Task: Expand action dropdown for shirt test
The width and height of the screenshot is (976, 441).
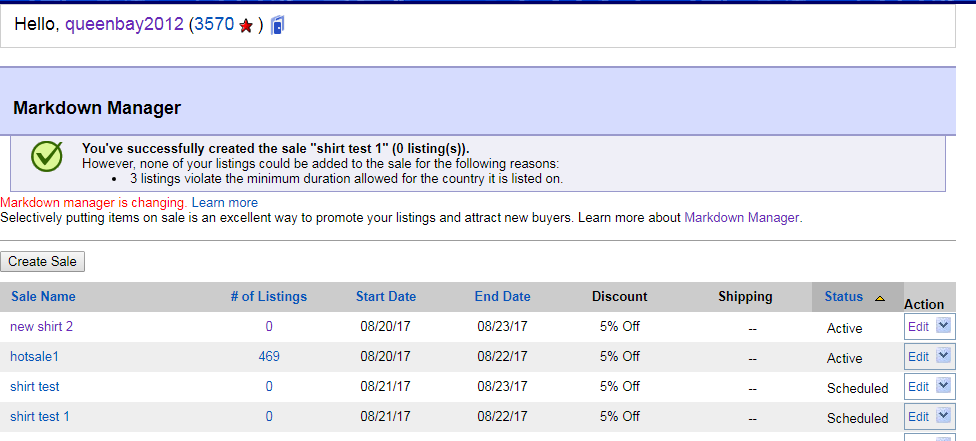Action: pyautogui.click(x=942, y=387)
